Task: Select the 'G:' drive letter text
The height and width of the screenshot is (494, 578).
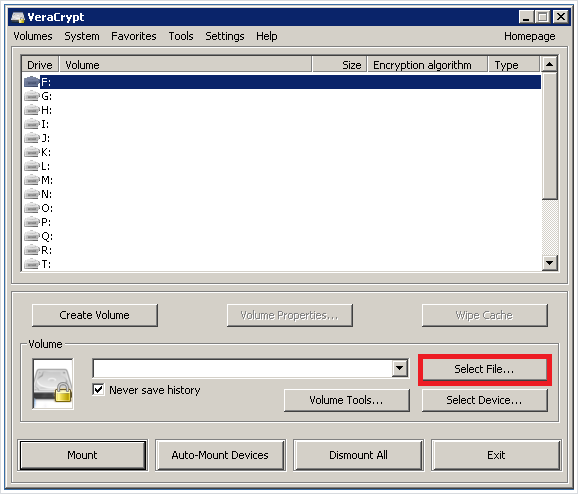Action: tap(46, 96)
